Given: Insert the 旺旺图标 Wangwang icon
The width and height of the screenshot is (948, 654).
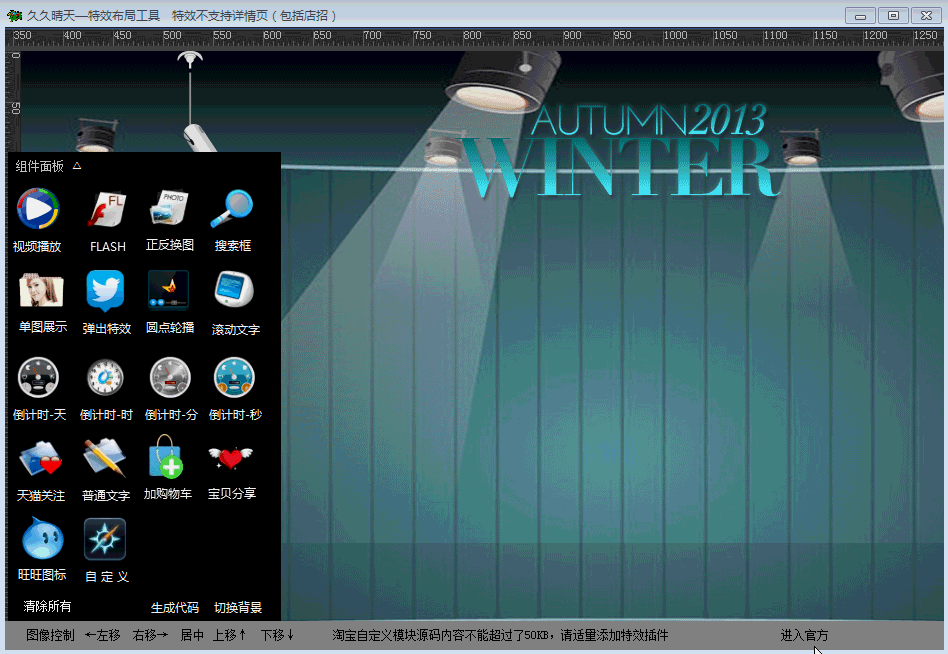Looking at the screenshot, I should [42, 540].
